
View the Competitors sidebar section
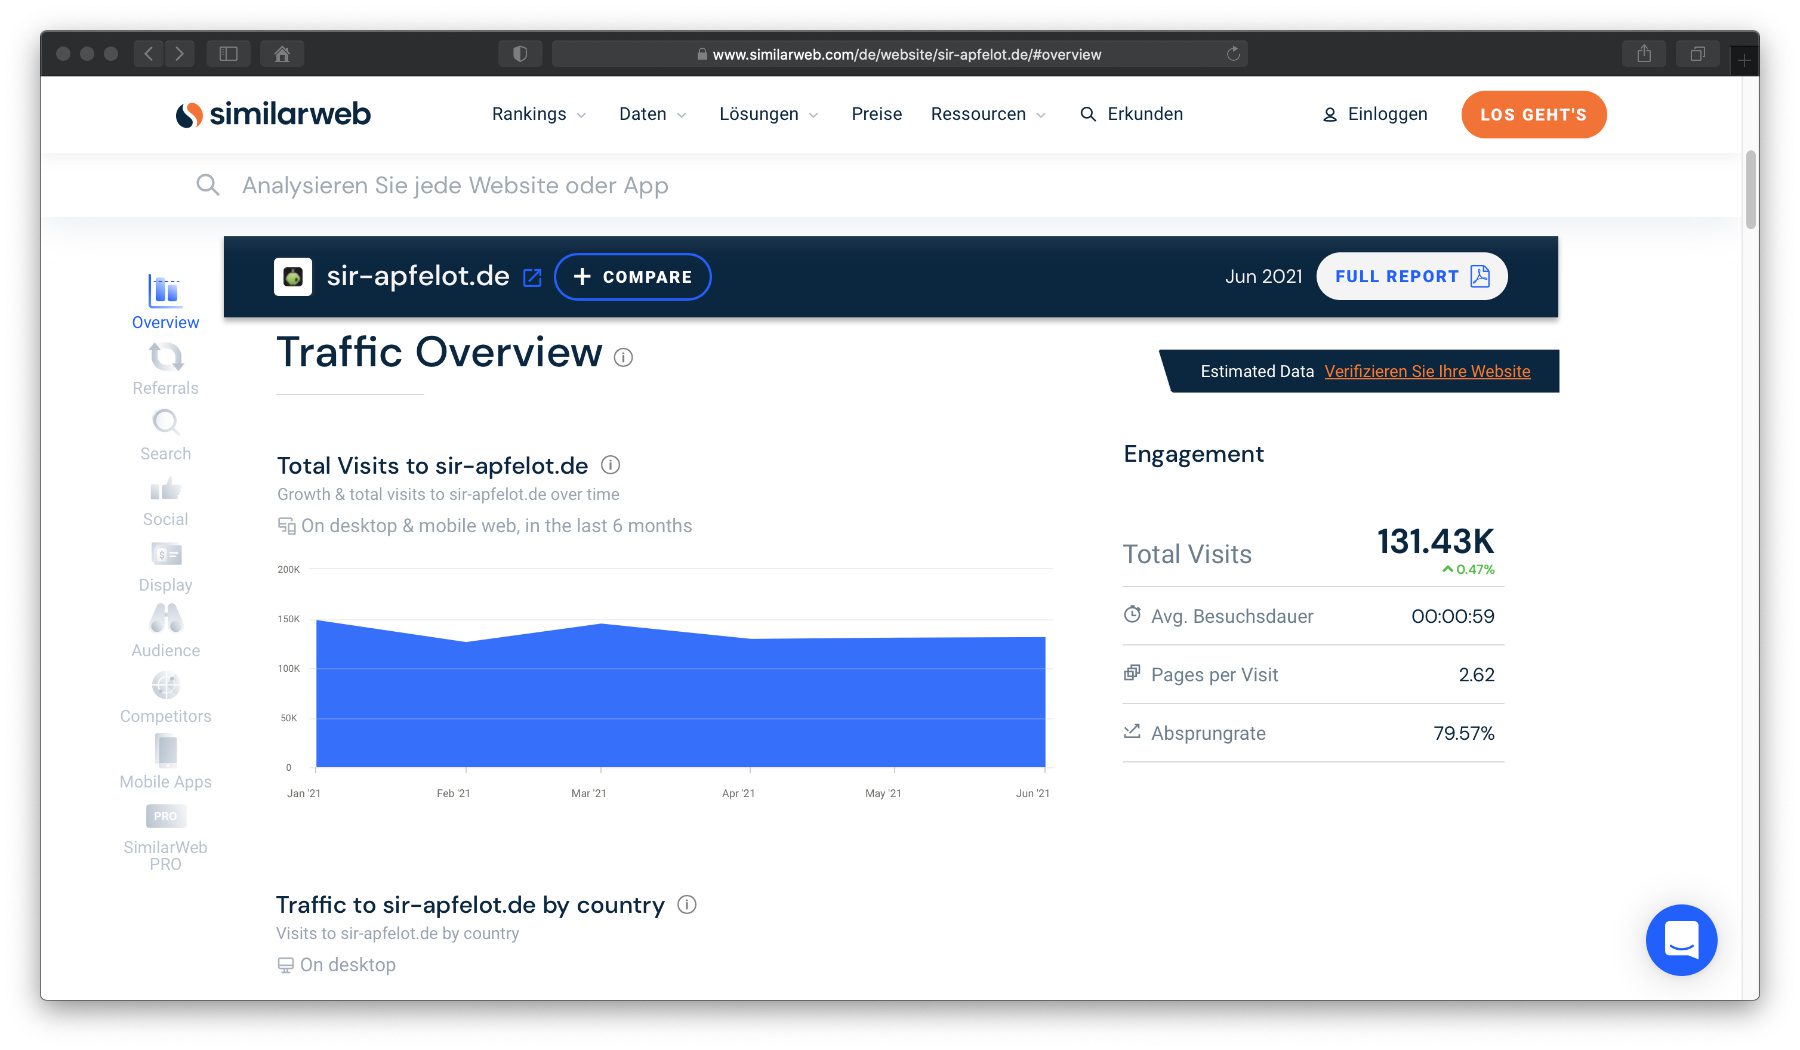pos(166,698)
